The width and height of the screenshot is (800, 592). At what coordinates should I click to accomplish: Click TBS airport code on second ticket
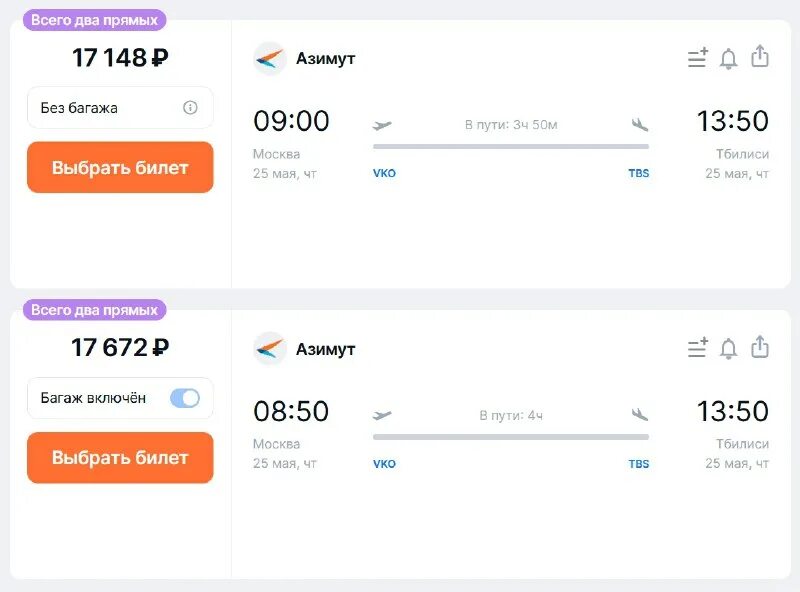[x=638, y=464]
